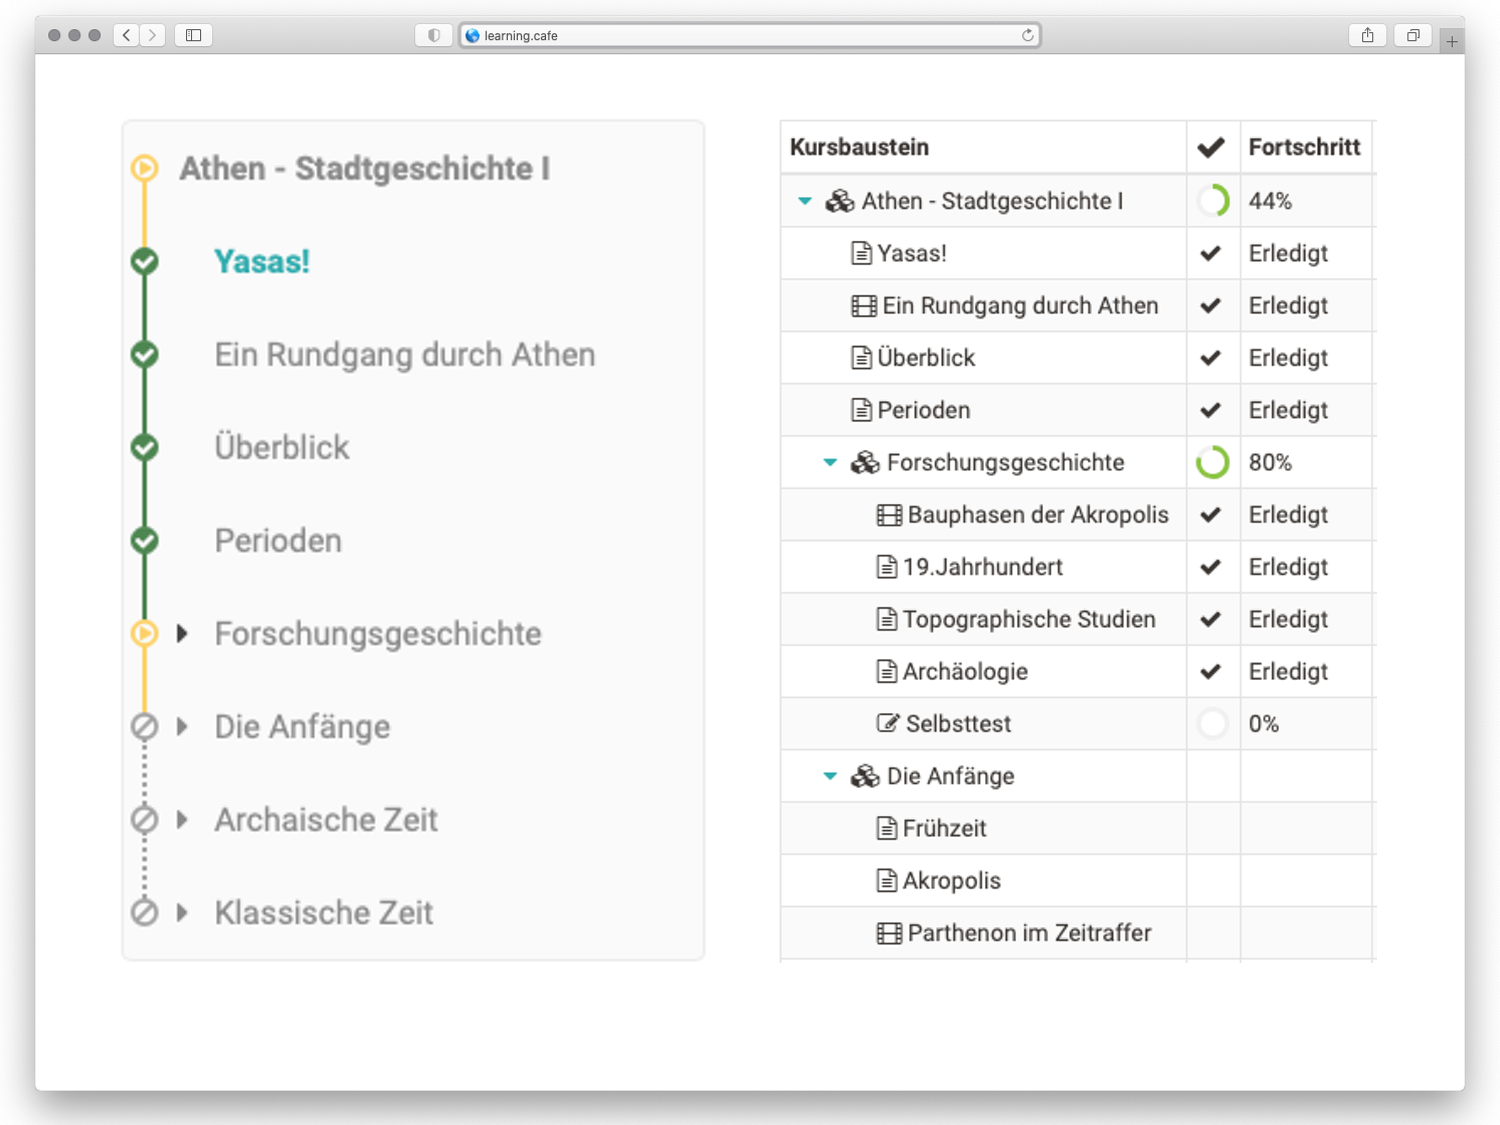Open Ein Rundgang durch Athen menu item

[x=404, y=354]
